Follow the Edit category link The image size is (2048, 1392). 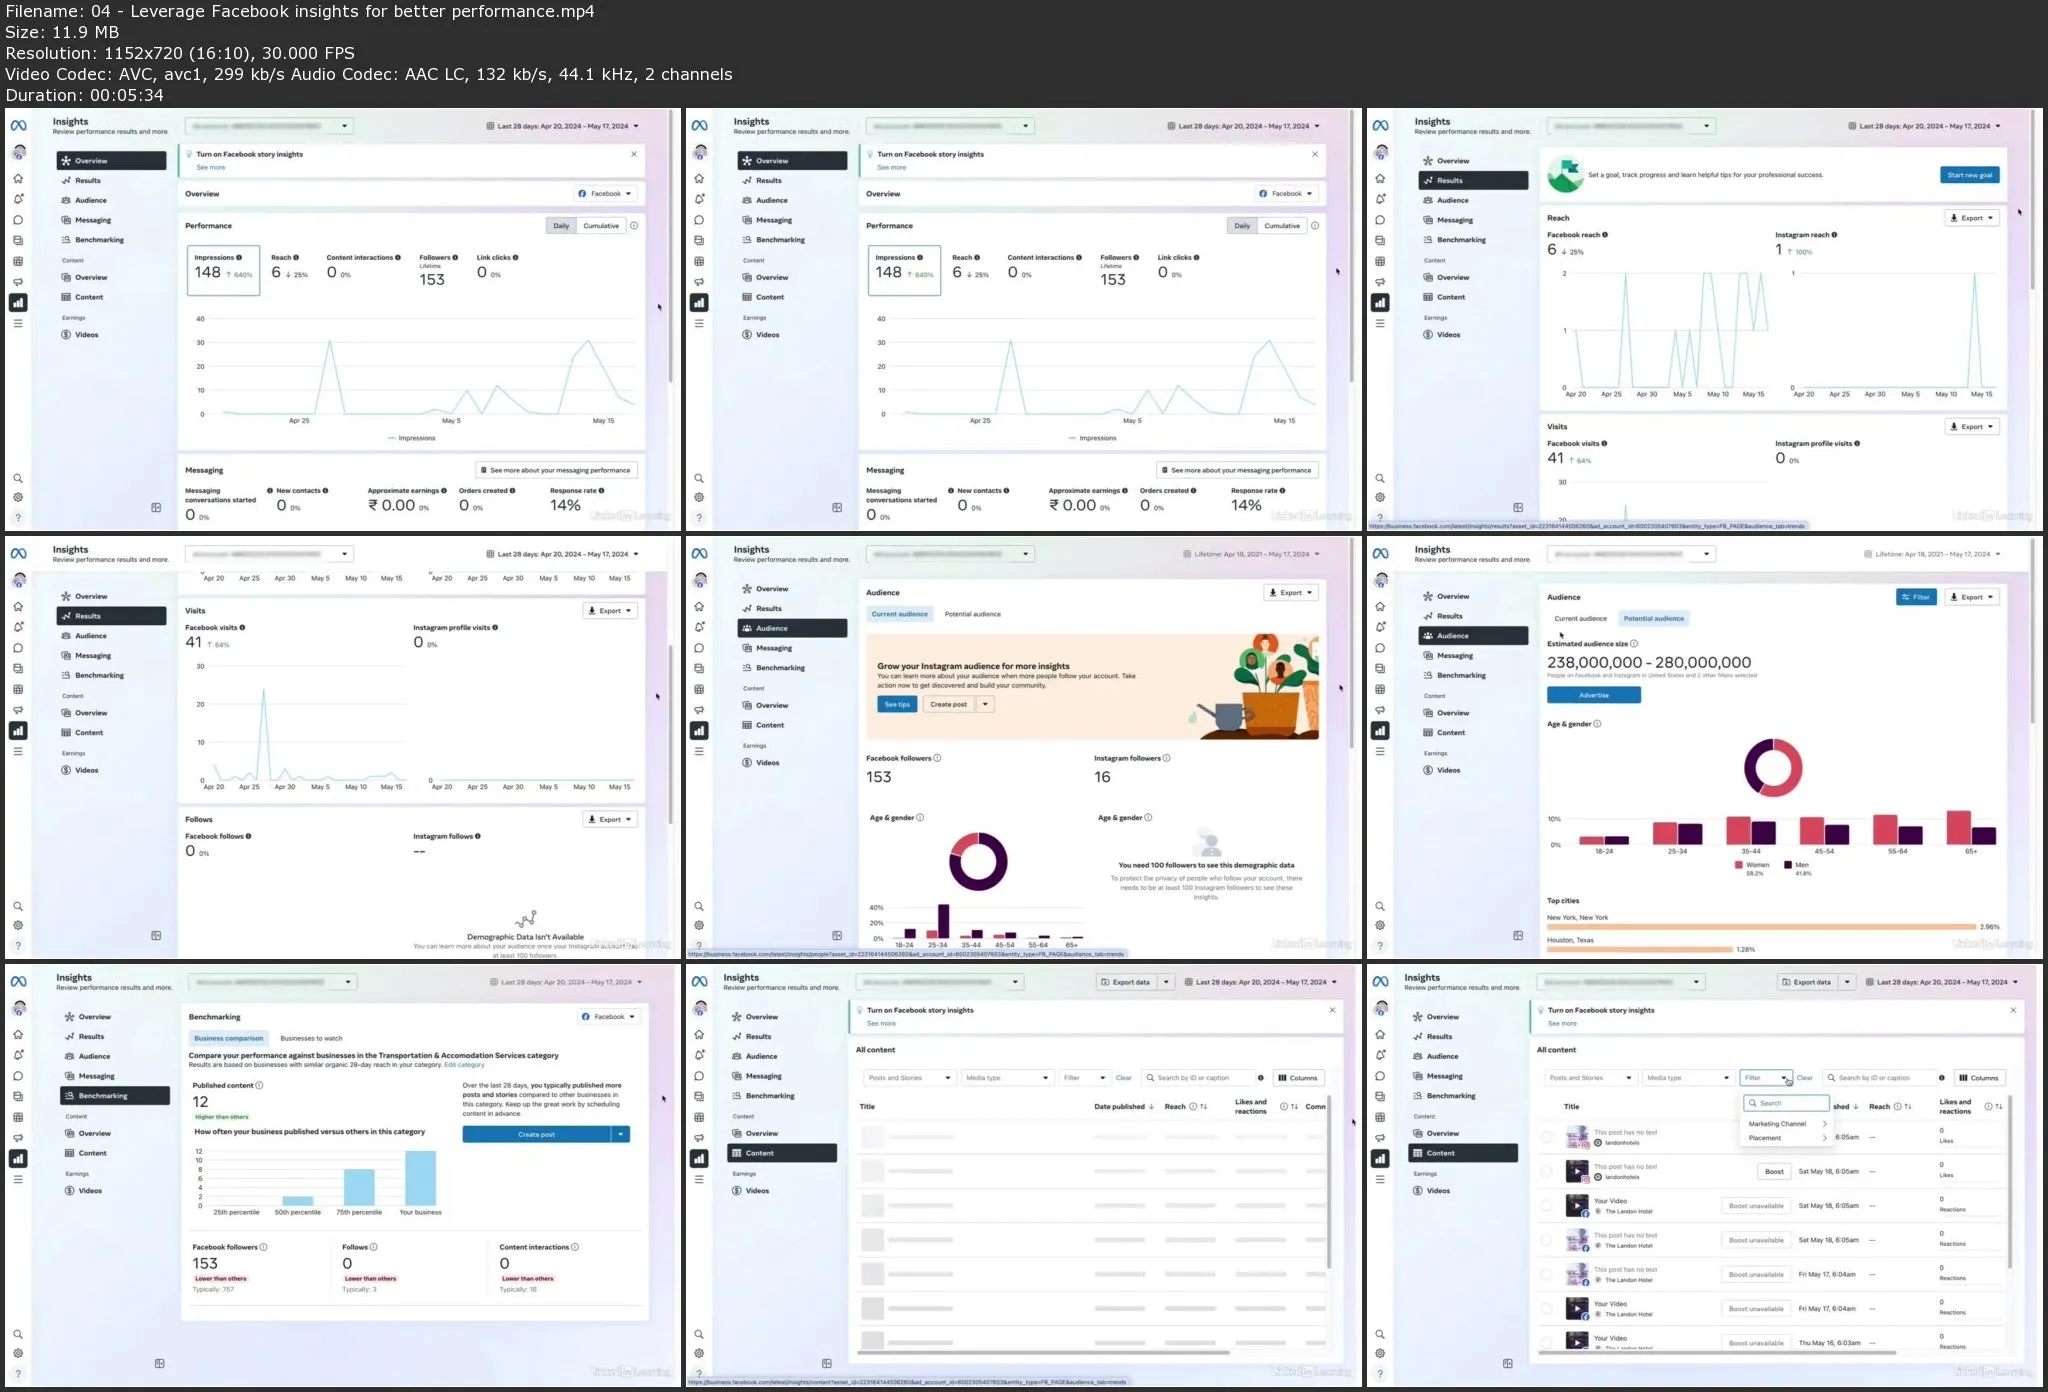pos(464,1065)
